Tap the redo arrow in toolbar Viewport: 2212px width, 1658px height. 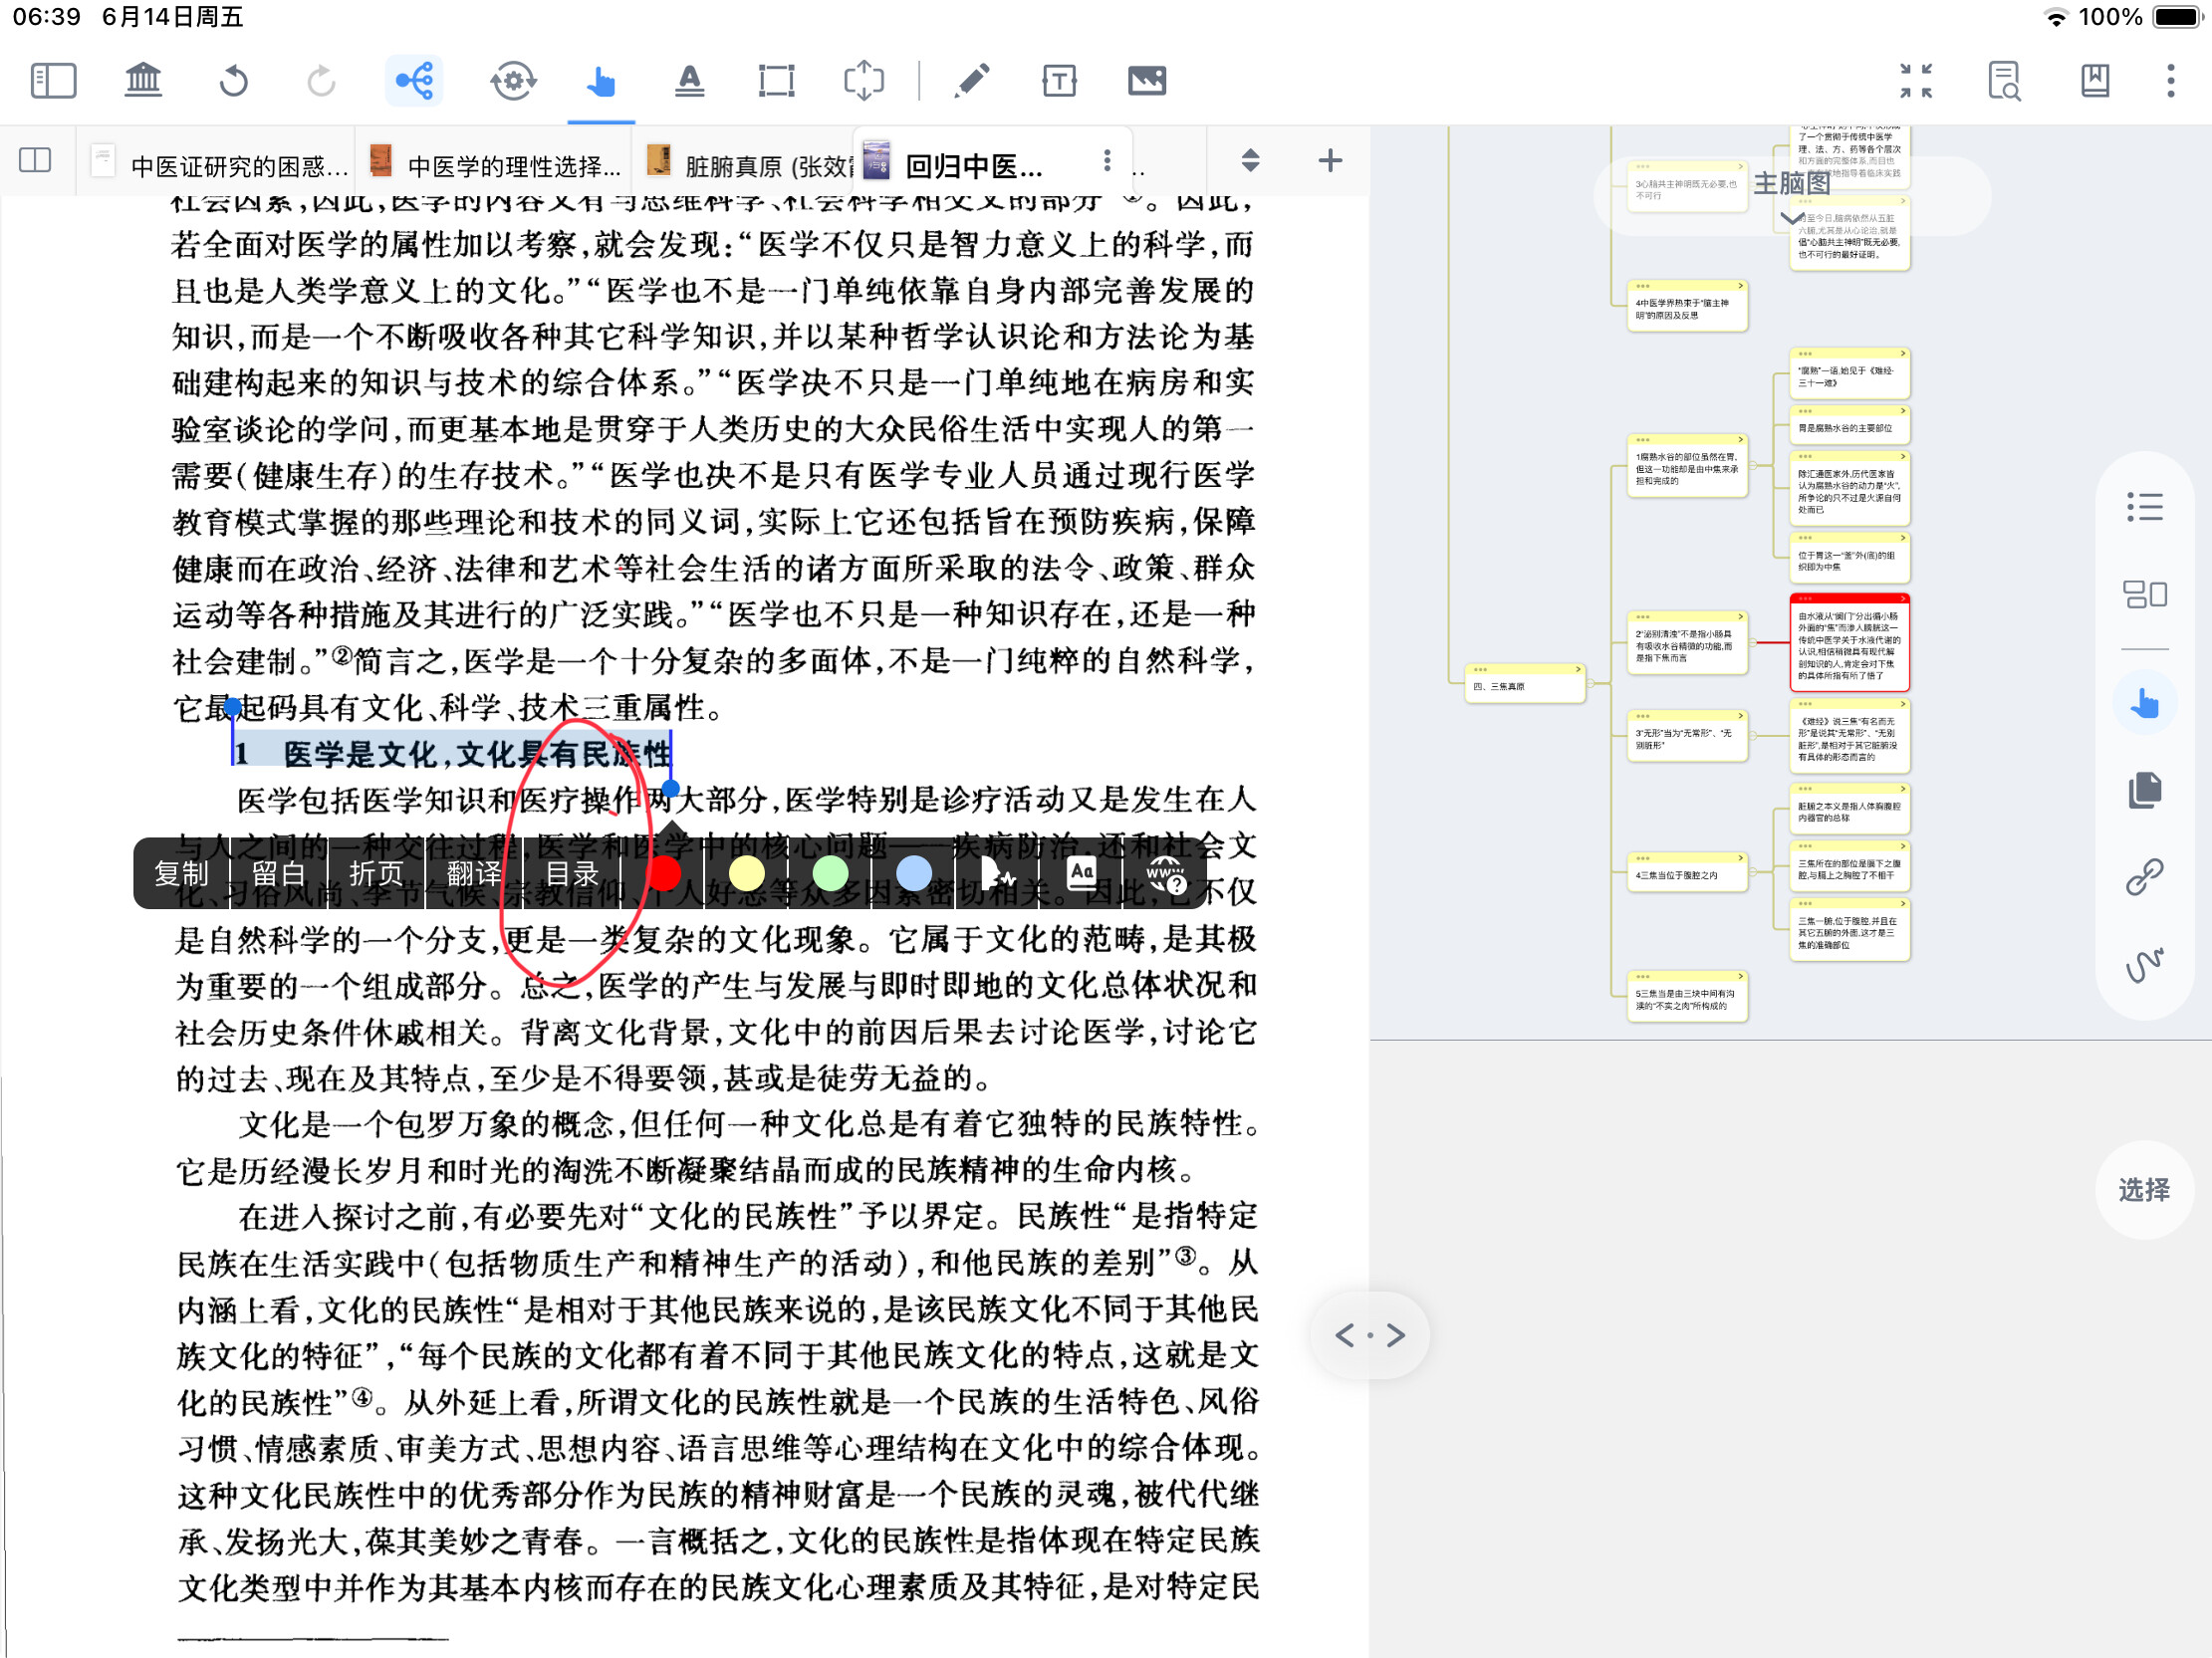(x=321, y=80)
